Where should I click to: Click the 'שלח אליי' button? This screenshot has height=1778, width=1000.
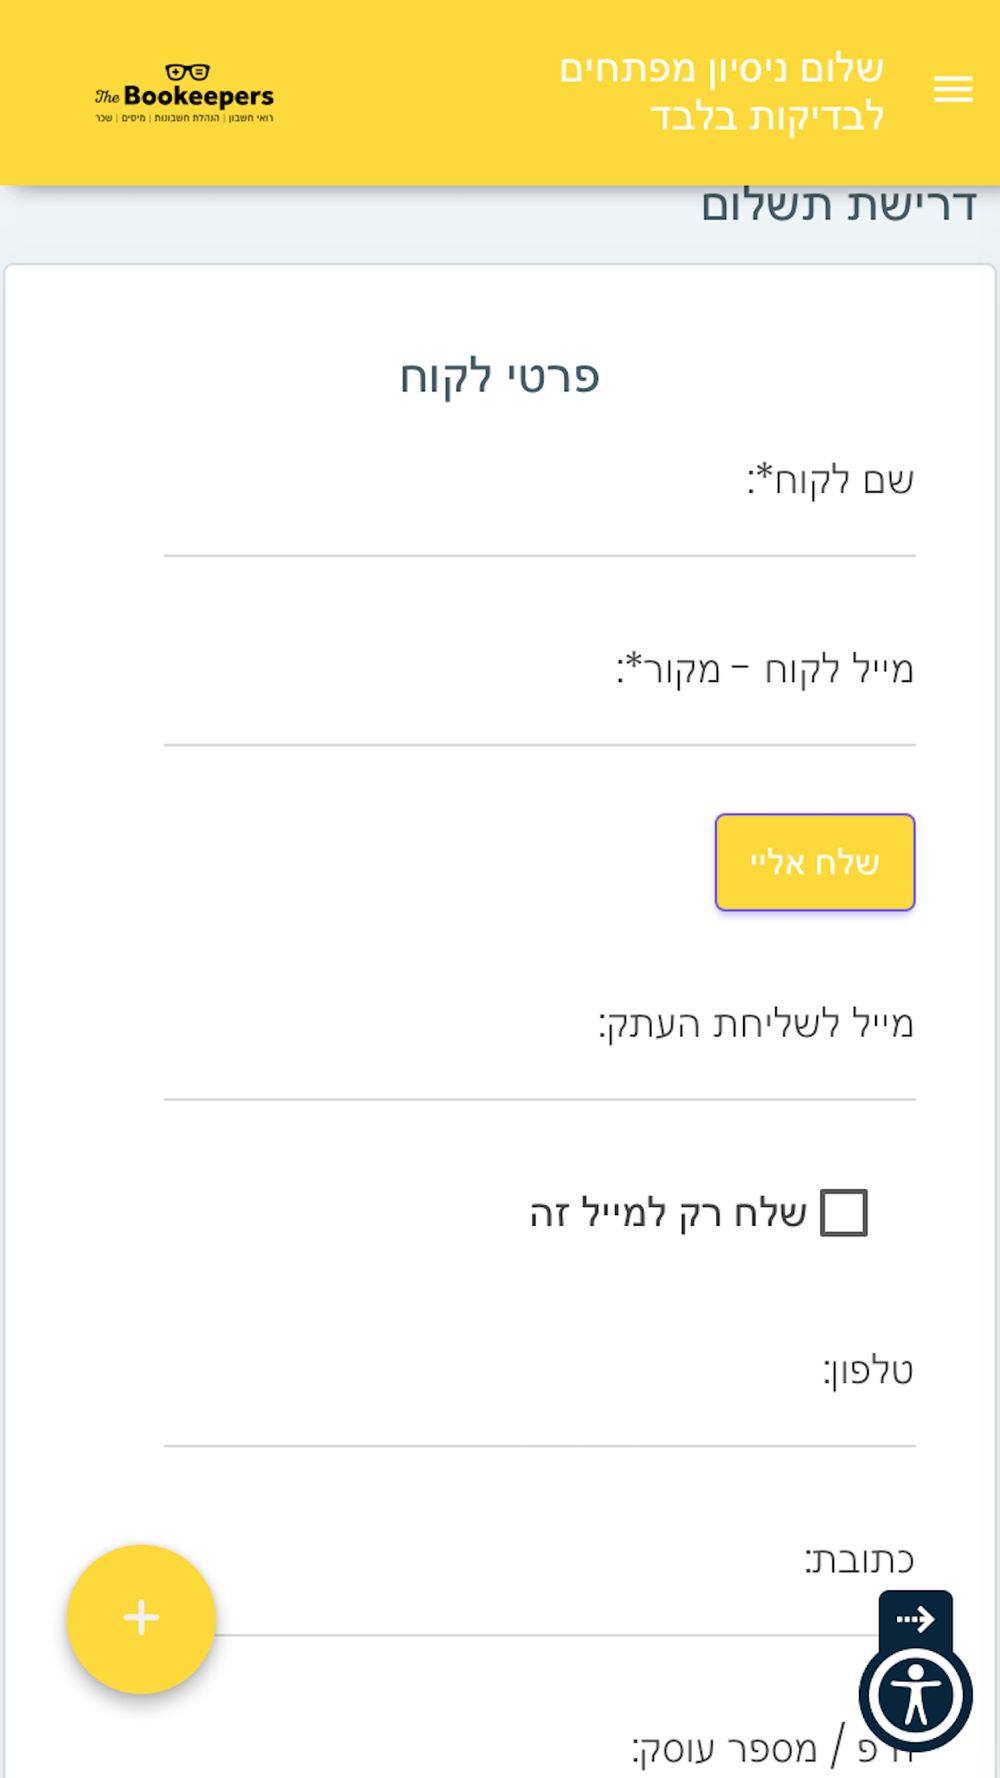pos(815,862)
